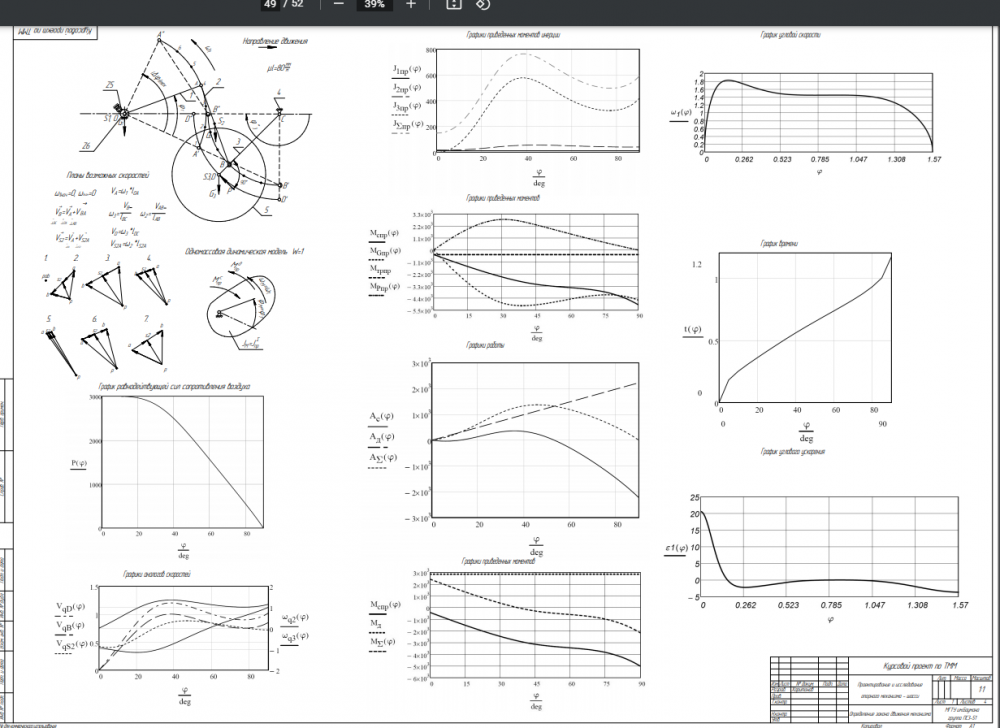
Task: Click the Mд legend label
Action: point(376,623)
